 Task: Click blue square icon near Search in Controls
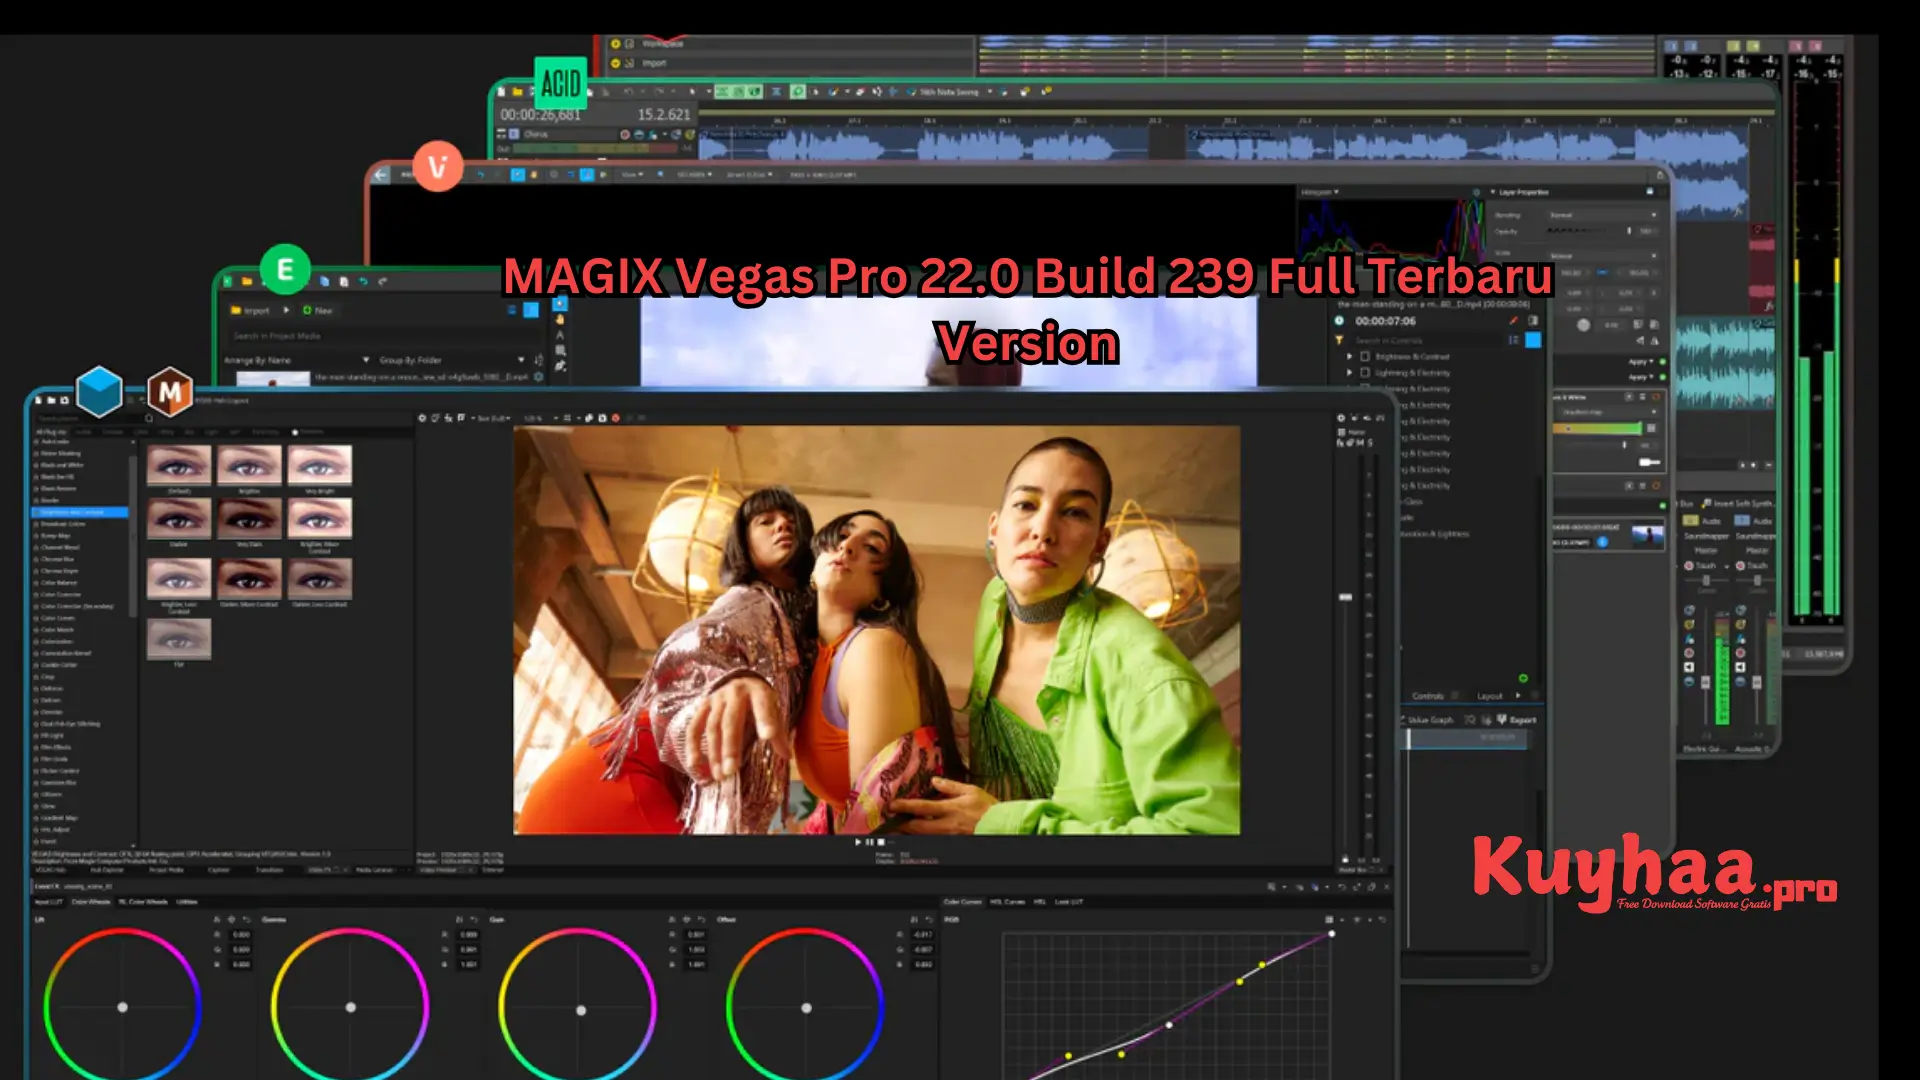point(1533,340)
